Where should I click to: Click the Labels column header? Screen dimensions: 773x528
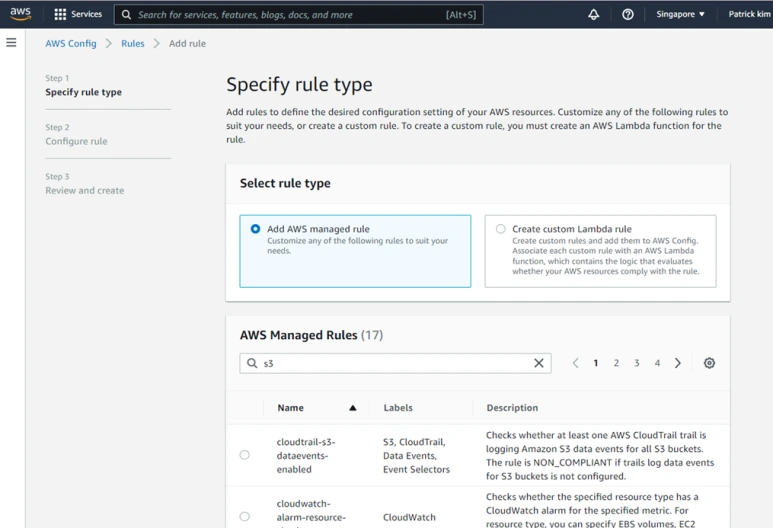click(398, 408)
